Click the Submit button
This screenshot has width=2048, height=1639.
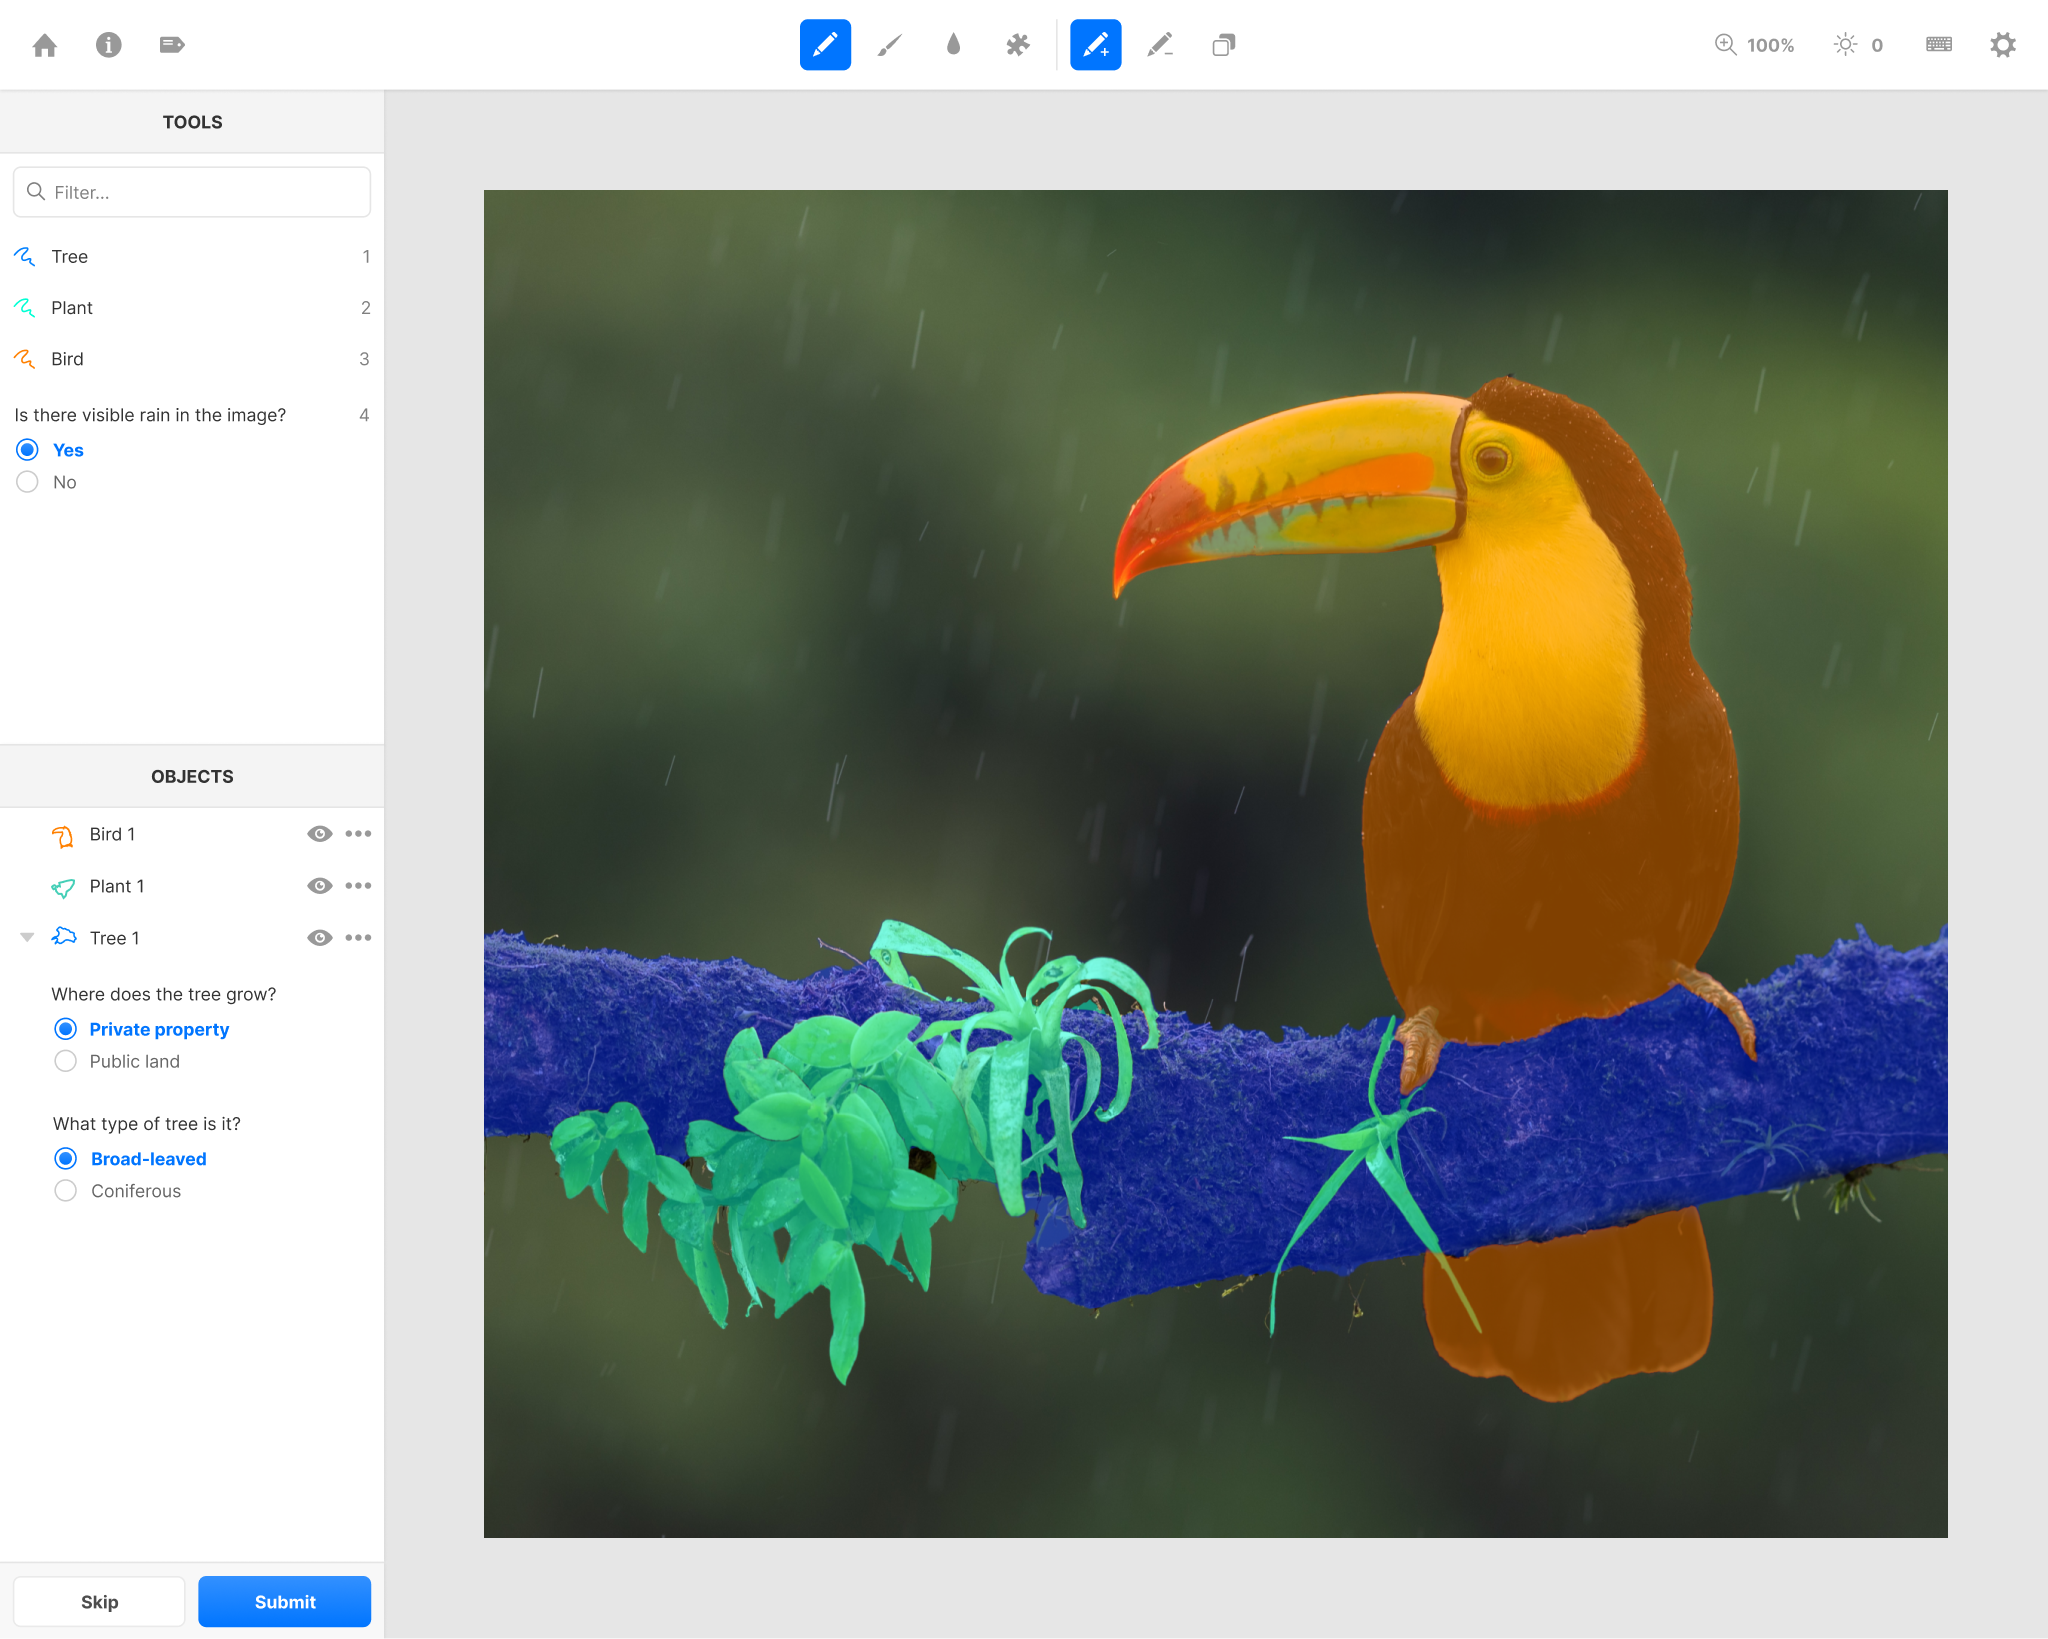(283, 1601)
